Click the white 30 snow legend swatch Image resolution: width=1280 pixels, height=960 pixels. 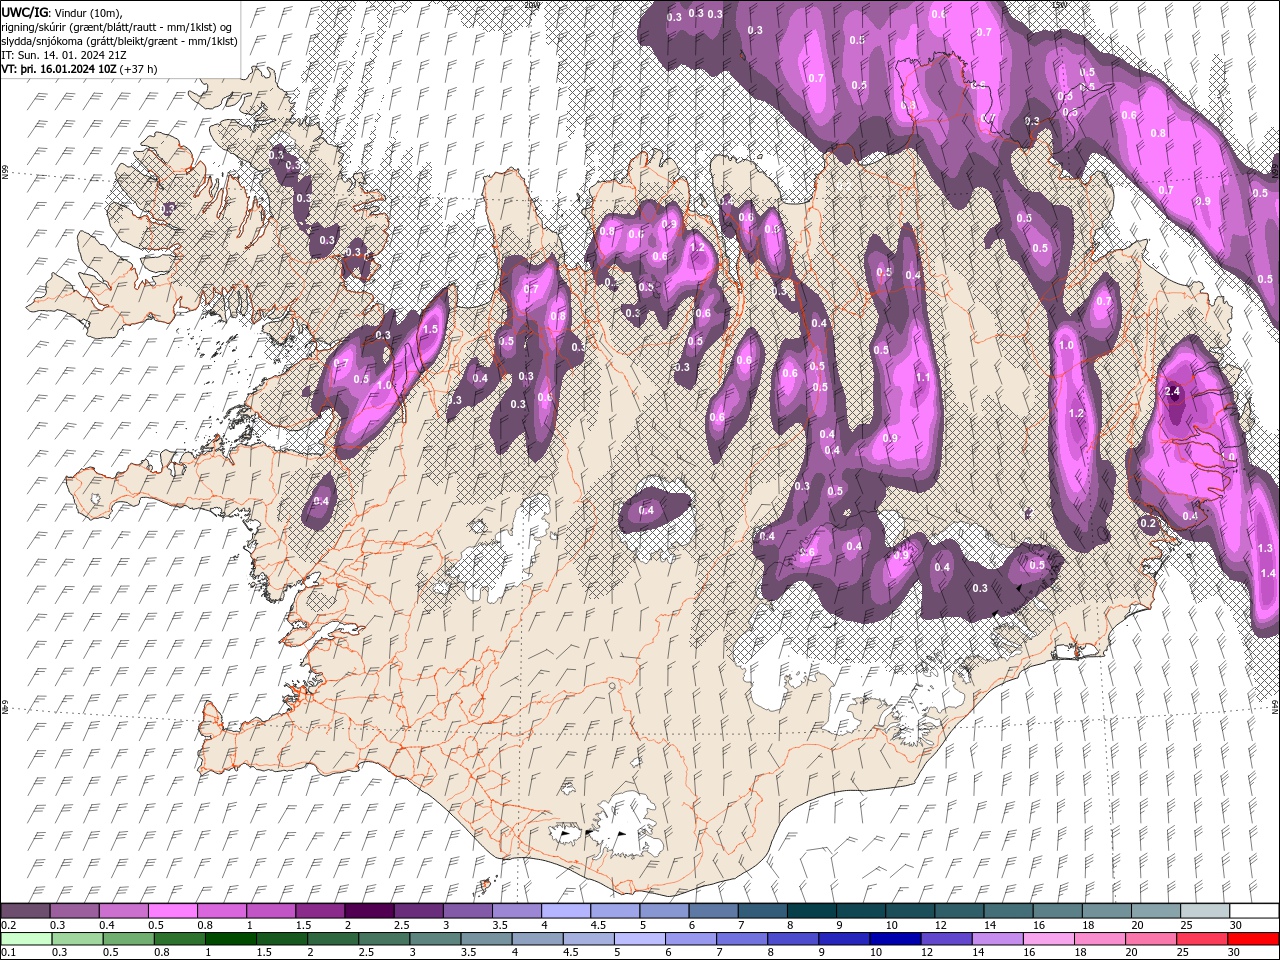pyautogui.click(x=1255, y=911)
